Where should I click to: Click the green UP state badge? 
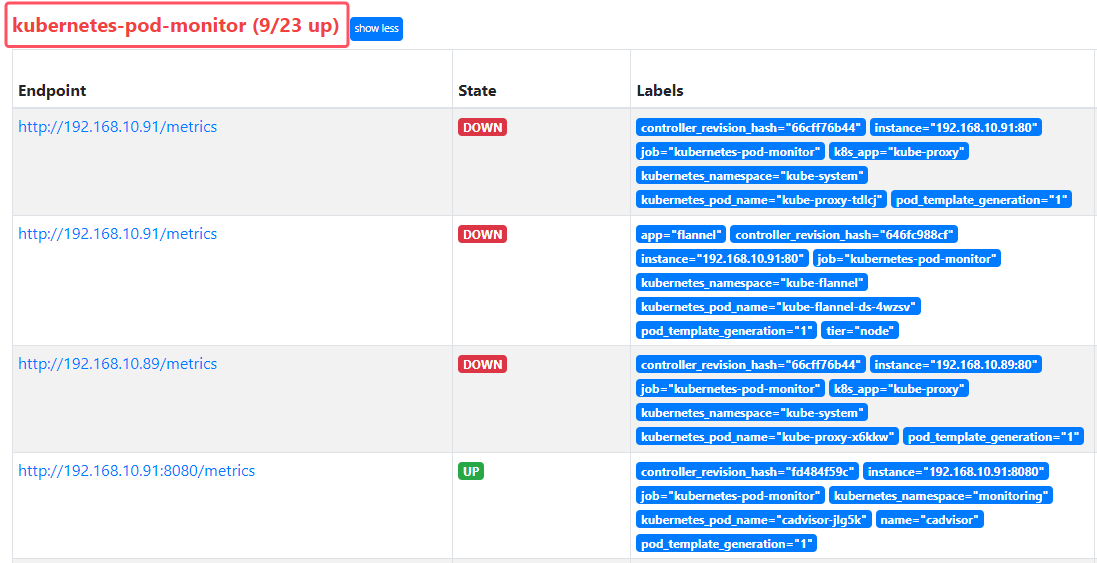pyautogui.click(x=471, y=471)
